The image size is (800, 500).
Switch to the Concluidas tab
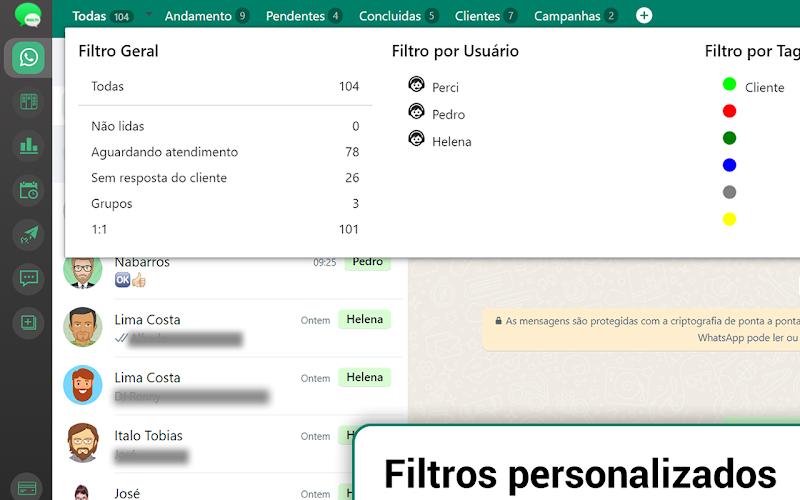click(398, 16)
